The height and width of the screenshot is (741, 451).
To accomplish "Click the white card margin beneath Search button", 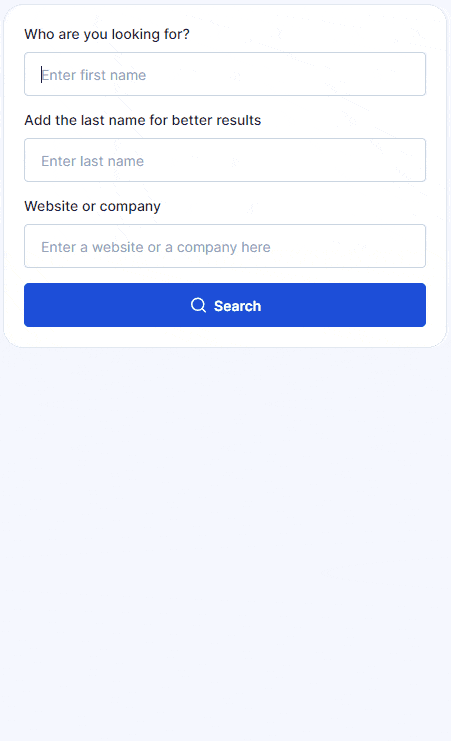I will coord(225,337).
